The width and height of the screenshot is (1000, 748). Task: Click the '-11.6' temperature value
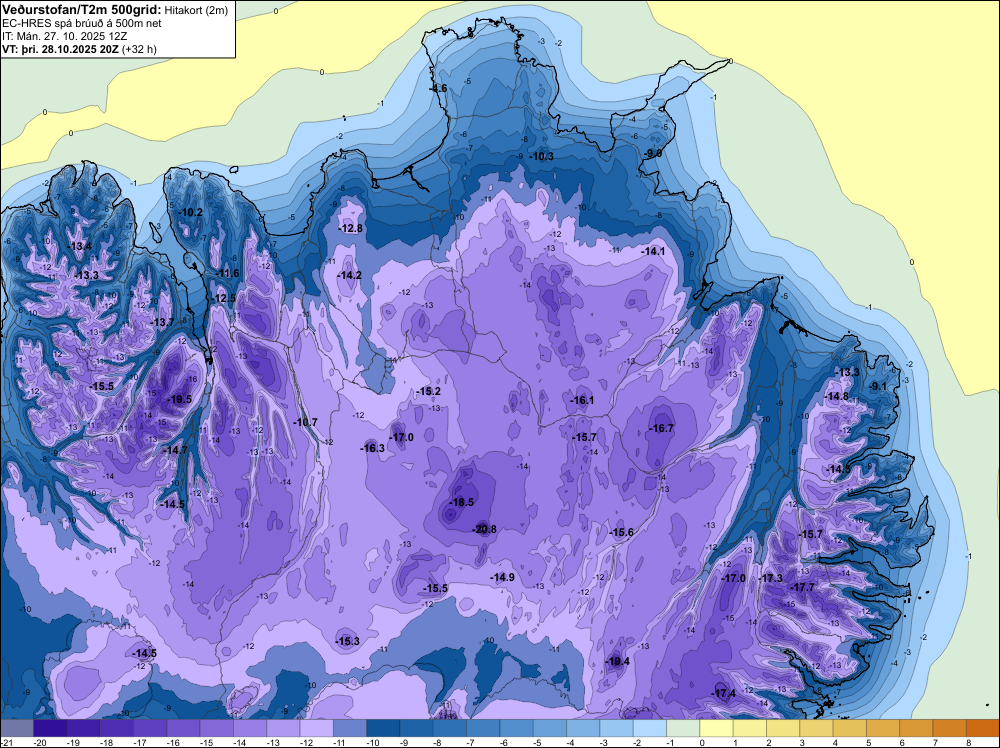tap(227, 274)
